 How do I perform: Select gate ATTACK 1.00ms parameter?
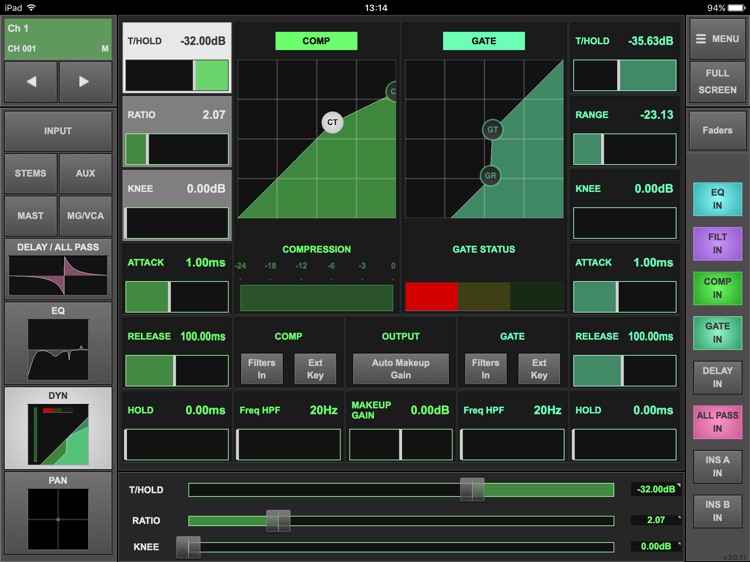click(625, 279)
